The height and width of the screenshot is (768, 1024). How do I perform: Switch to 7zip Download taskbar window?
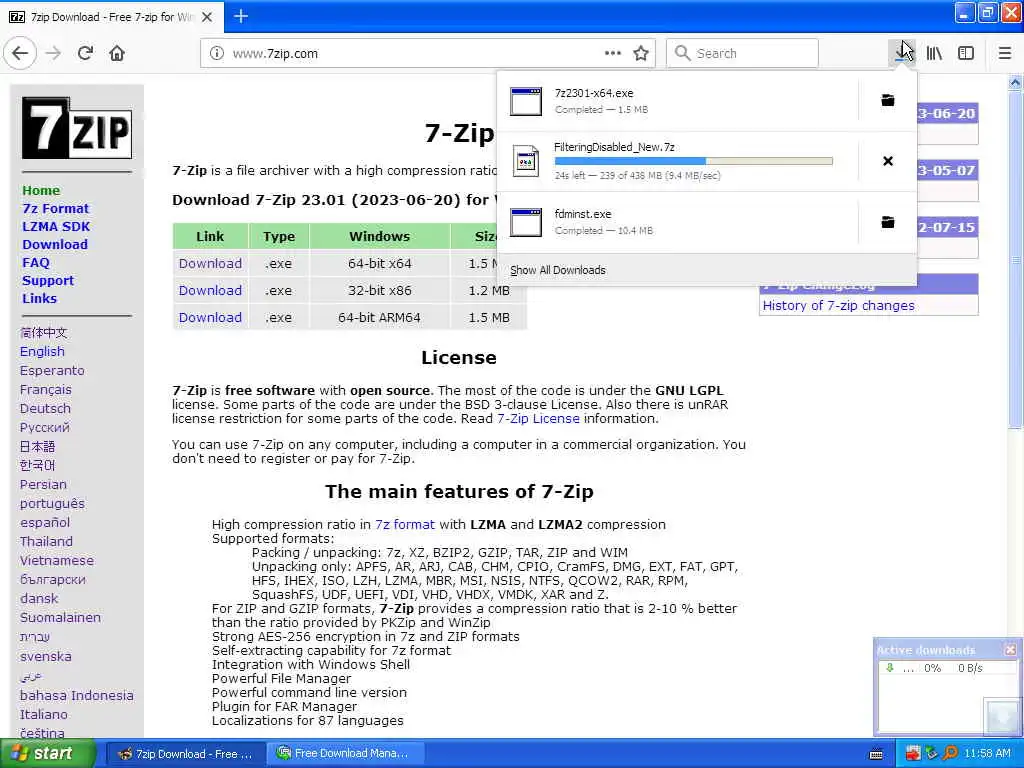click(185, 754)
